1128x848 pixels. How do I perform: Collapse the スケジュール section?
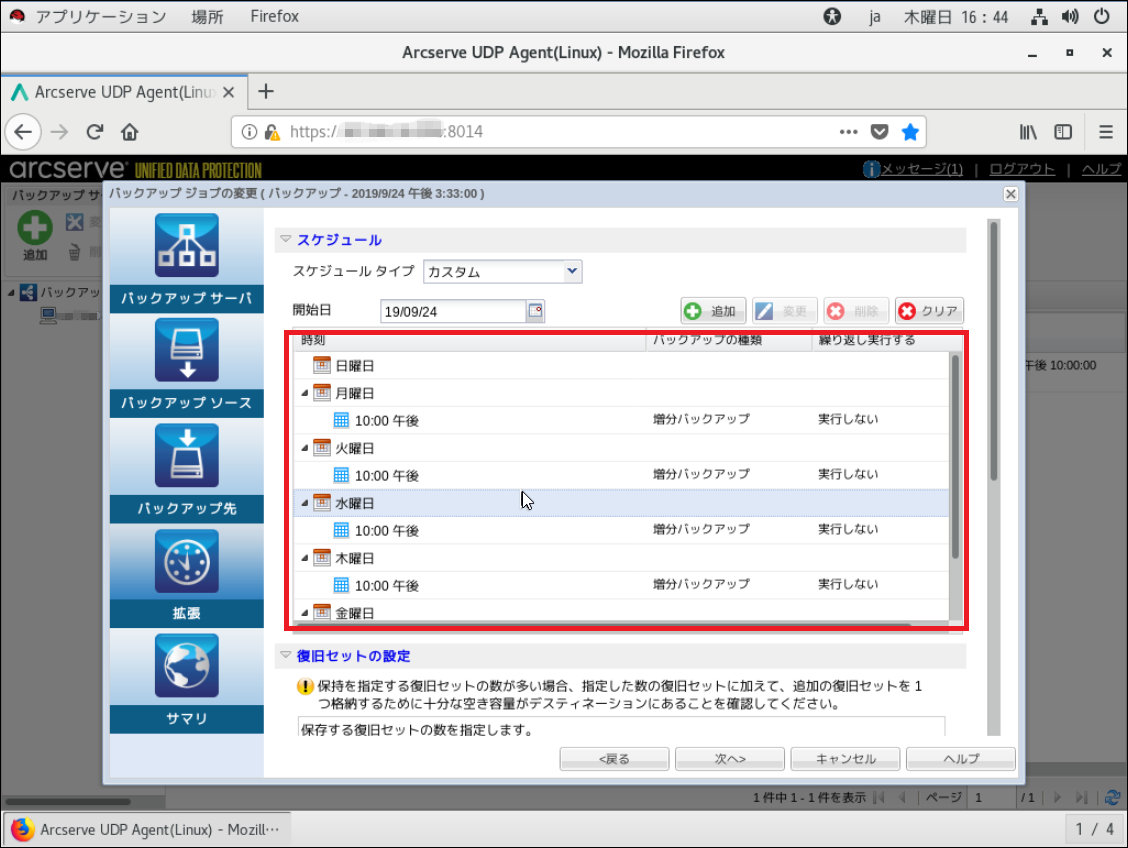[x=286, y=239]
